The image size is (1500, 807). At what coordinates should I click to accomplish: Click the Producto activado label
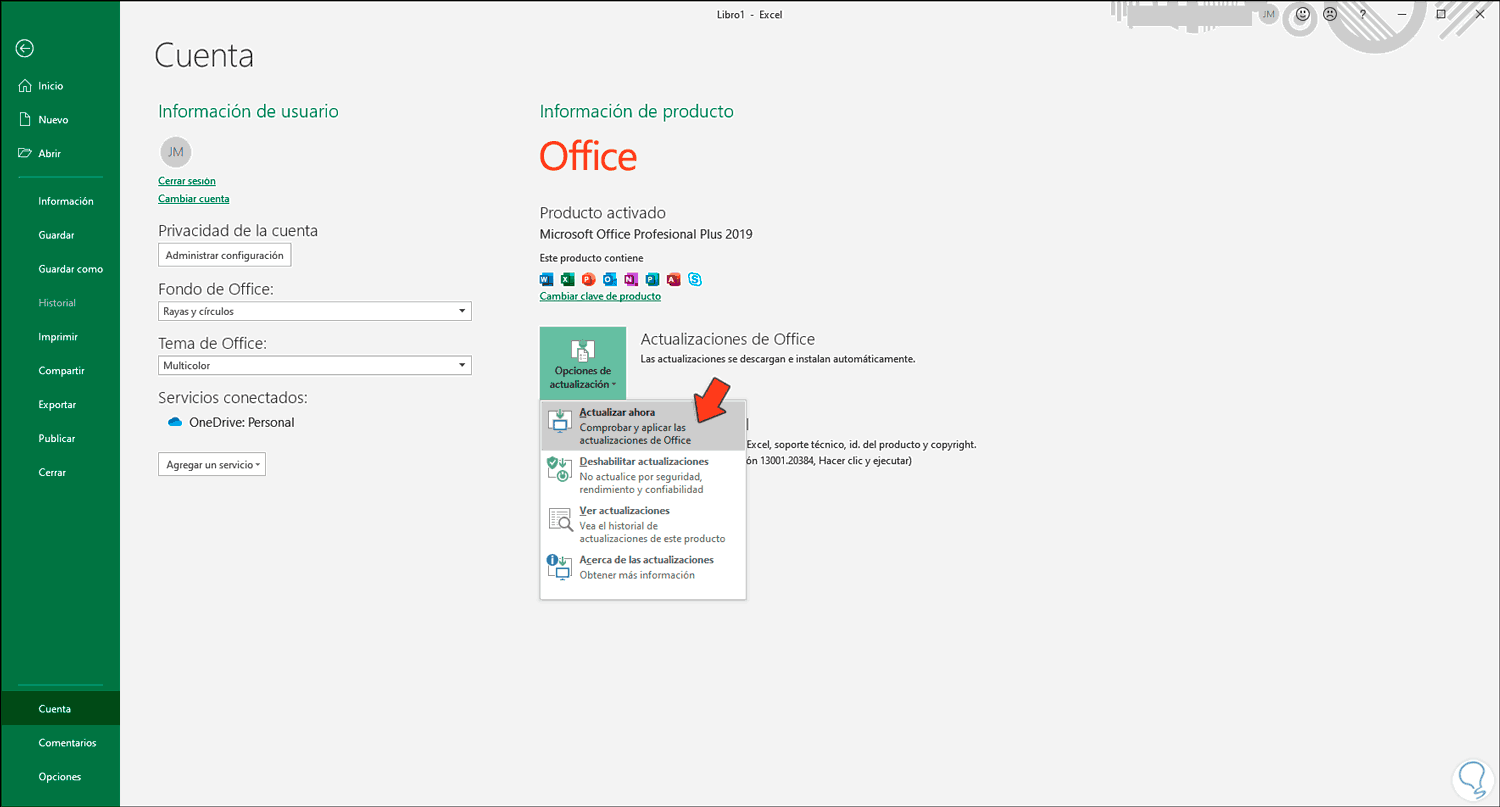click(603, 213)
